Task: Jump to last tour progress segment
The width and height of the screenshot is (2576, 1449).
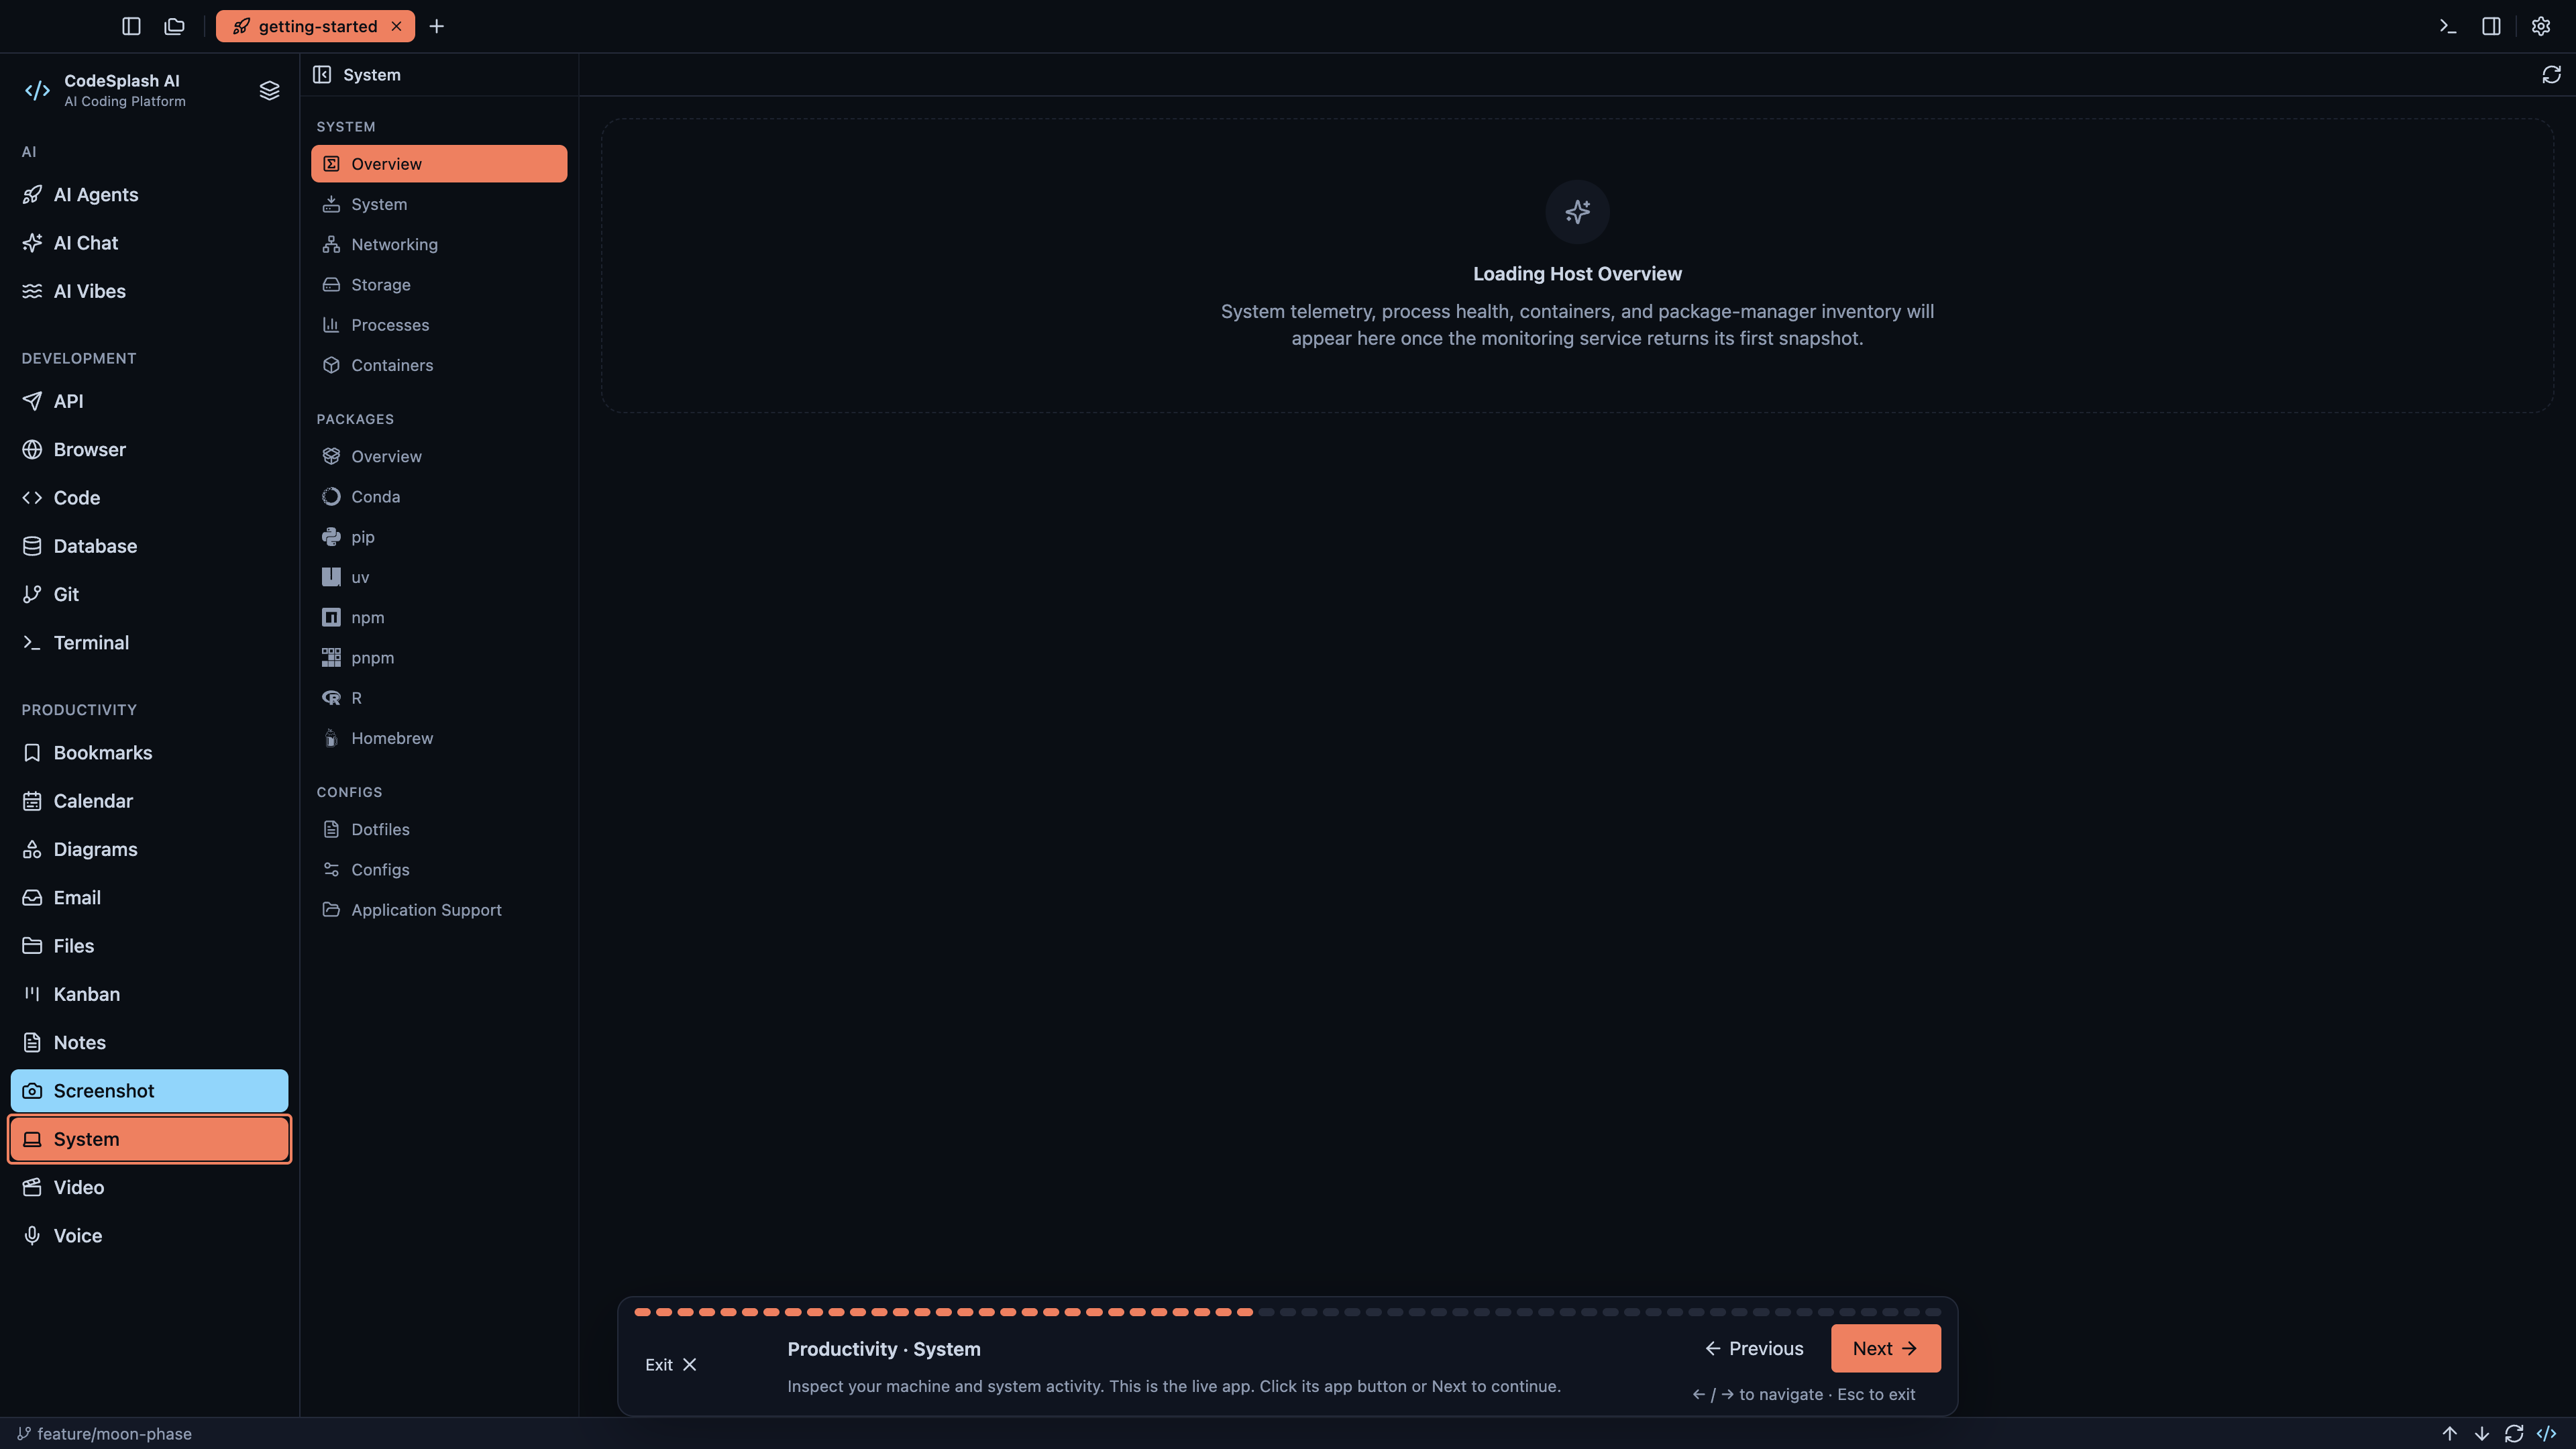Action: [1933, 1312]
